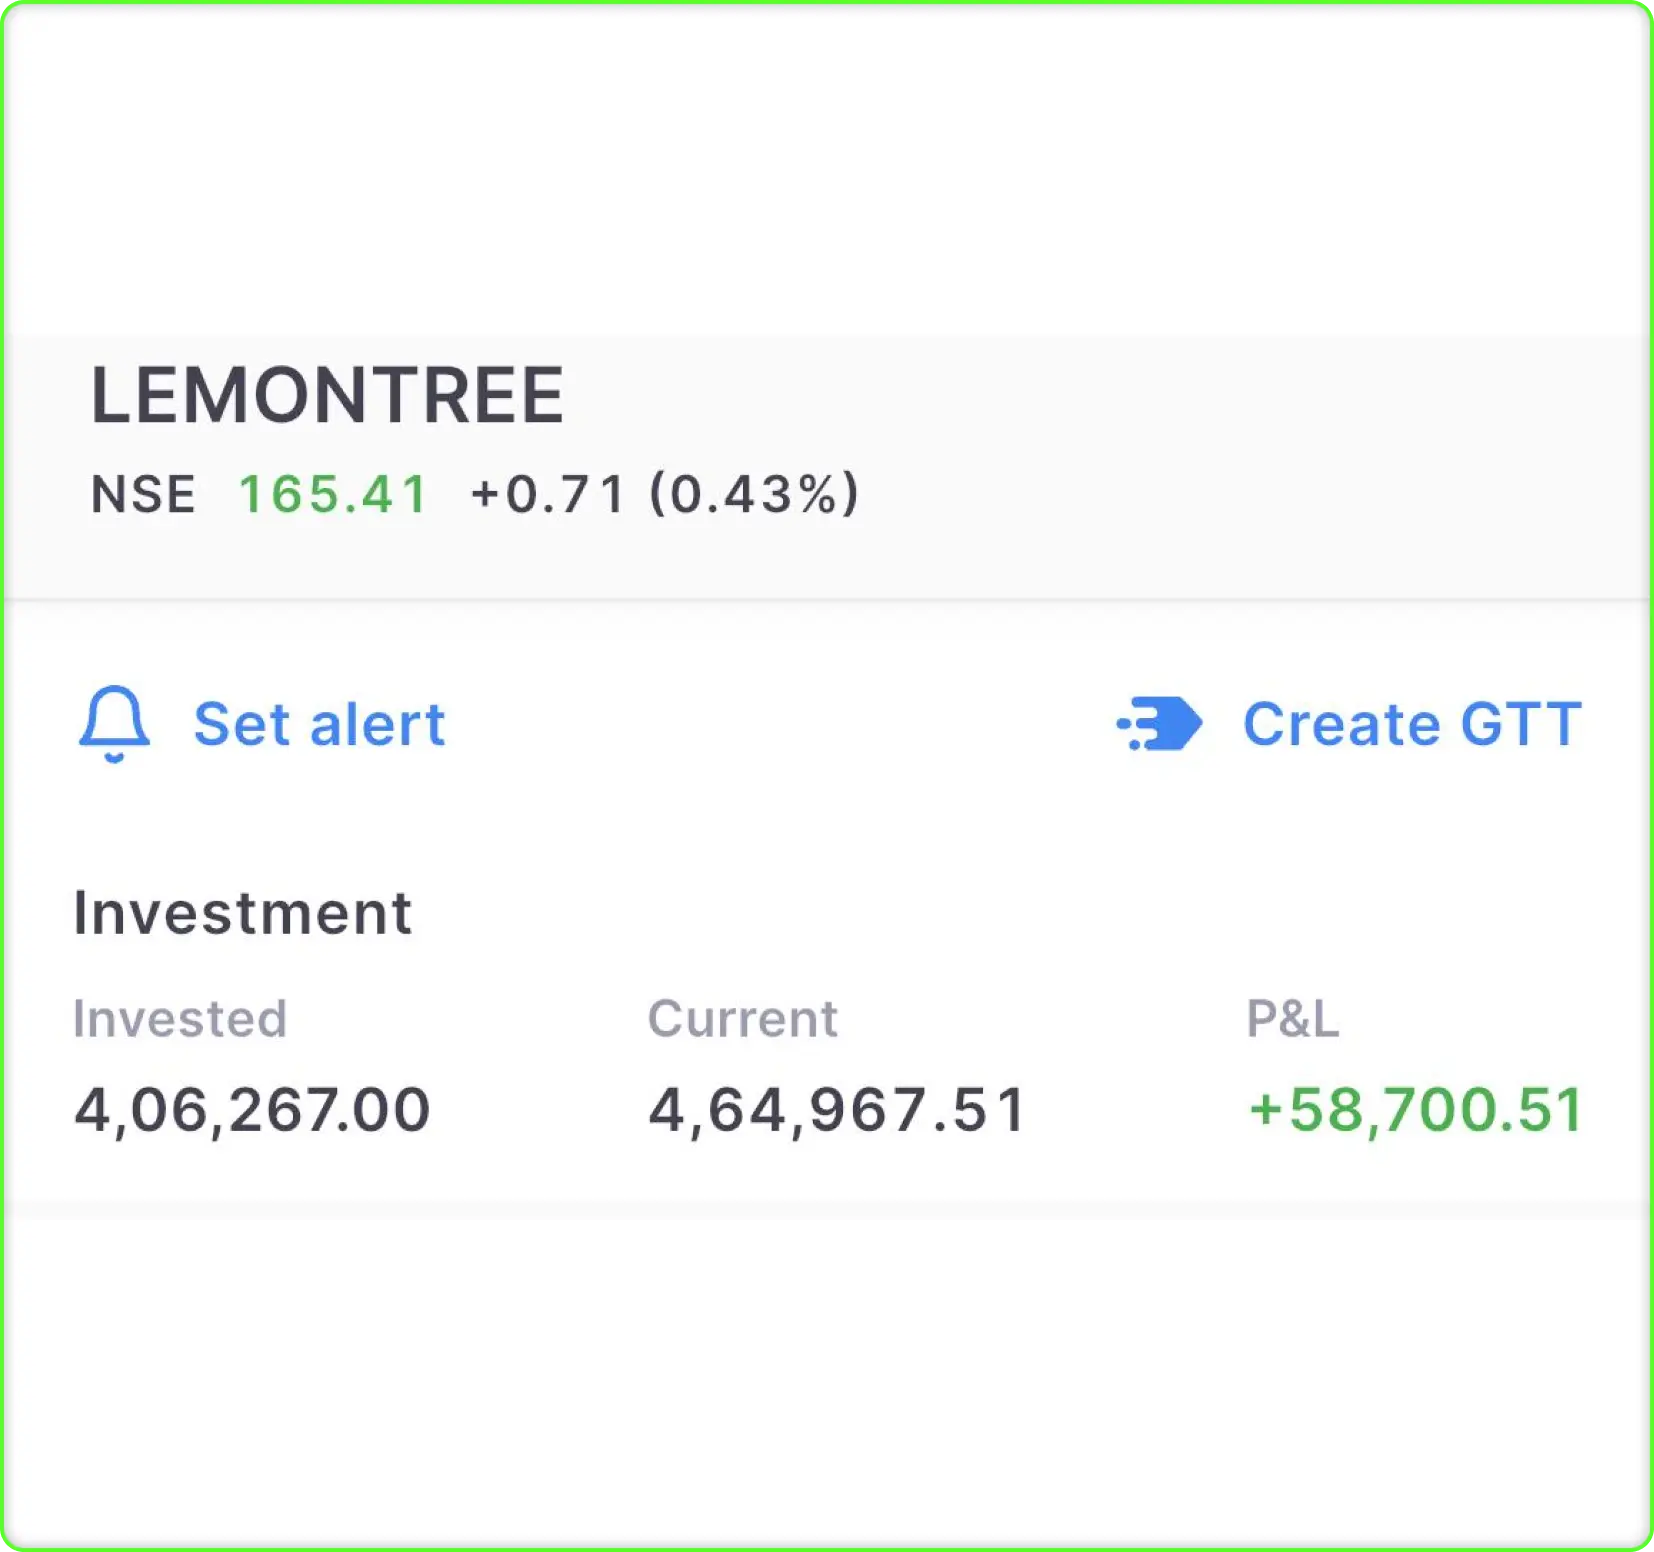Select the Investment section heading

[242, 913]
